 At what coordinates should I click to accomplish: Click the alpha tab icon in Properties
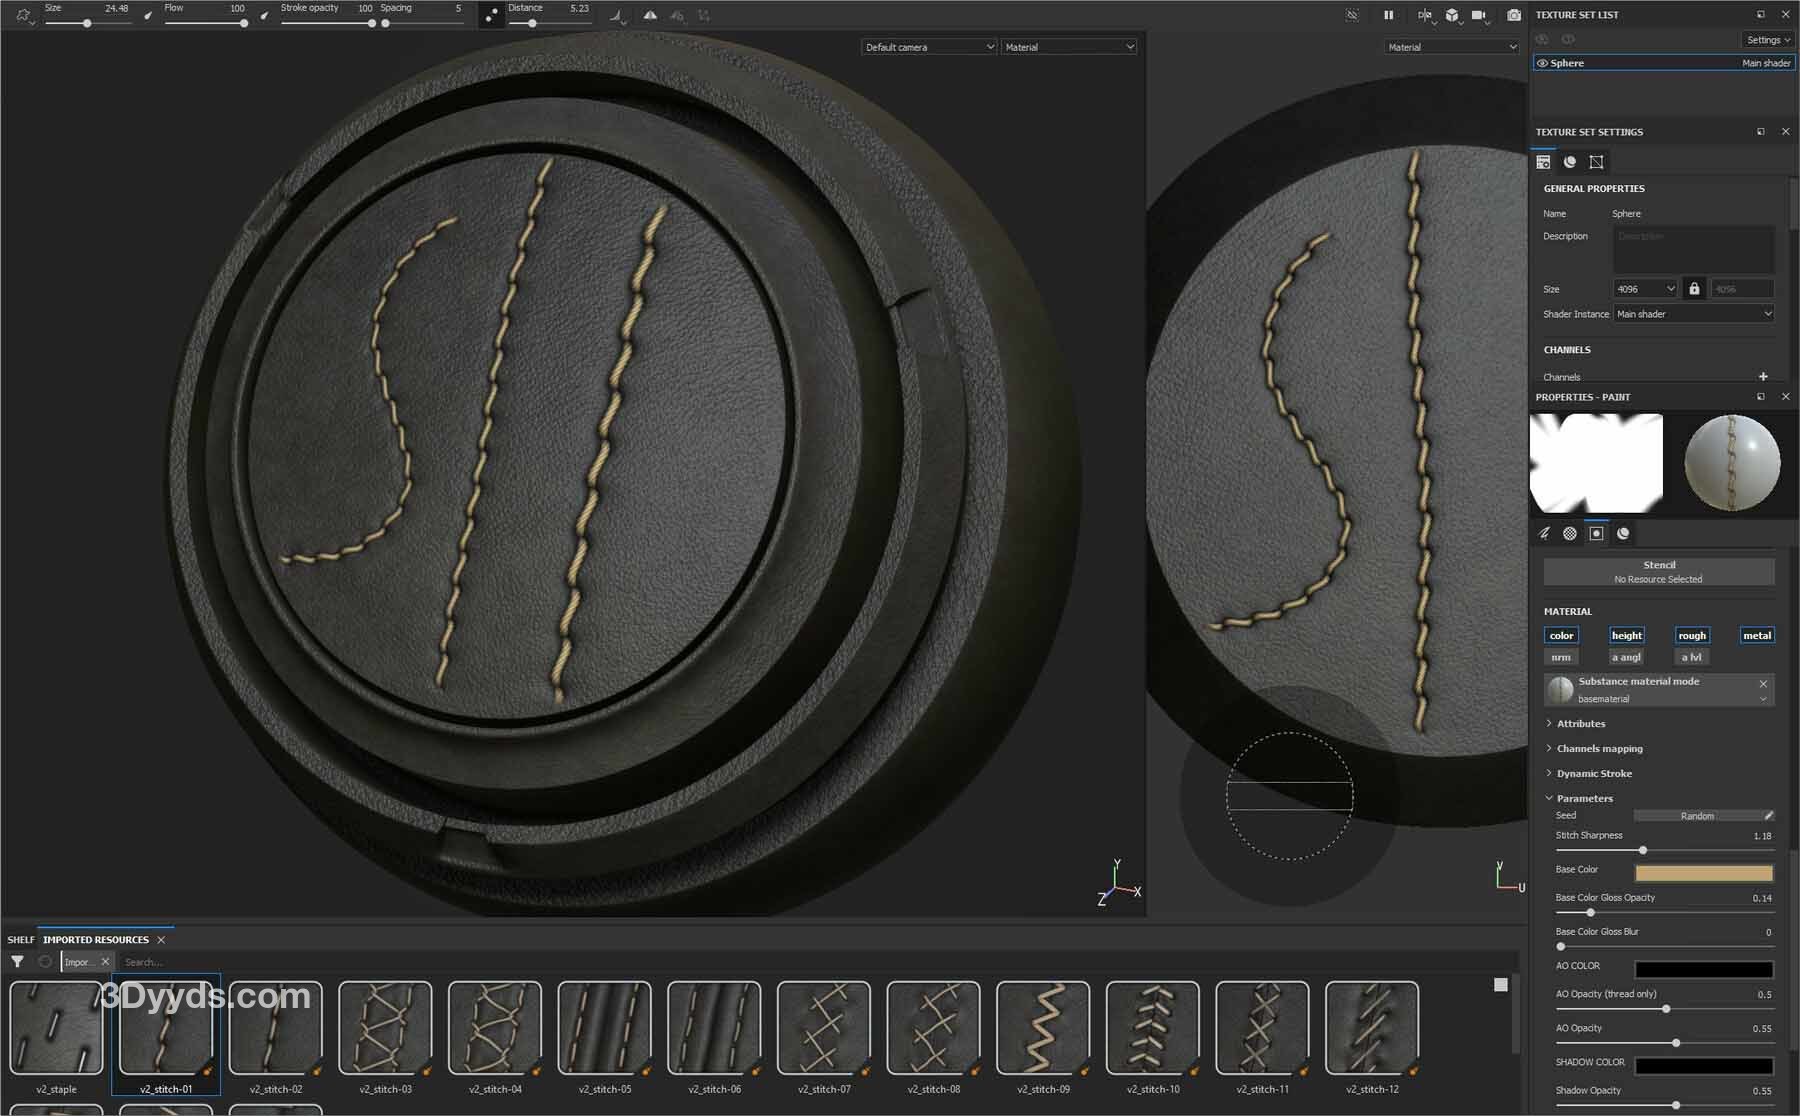(1570, 533)
